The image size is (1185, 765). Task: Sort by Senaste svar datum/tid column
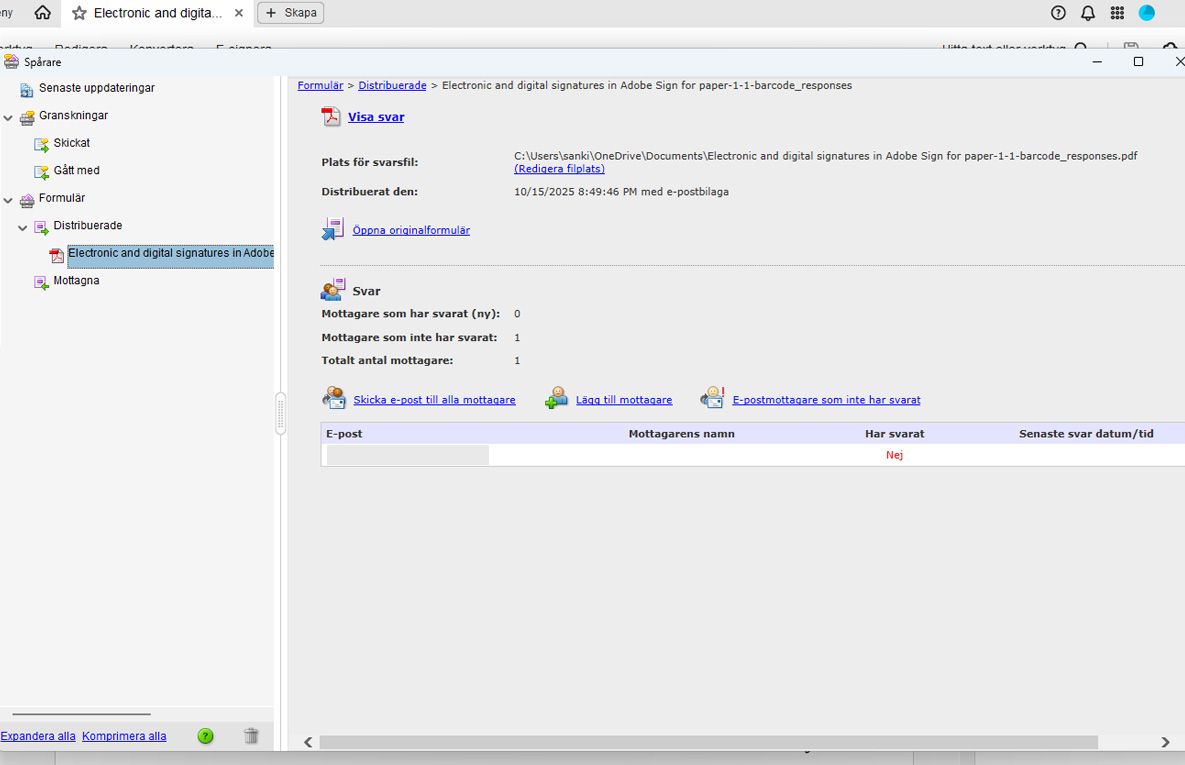coord(1086,434)
